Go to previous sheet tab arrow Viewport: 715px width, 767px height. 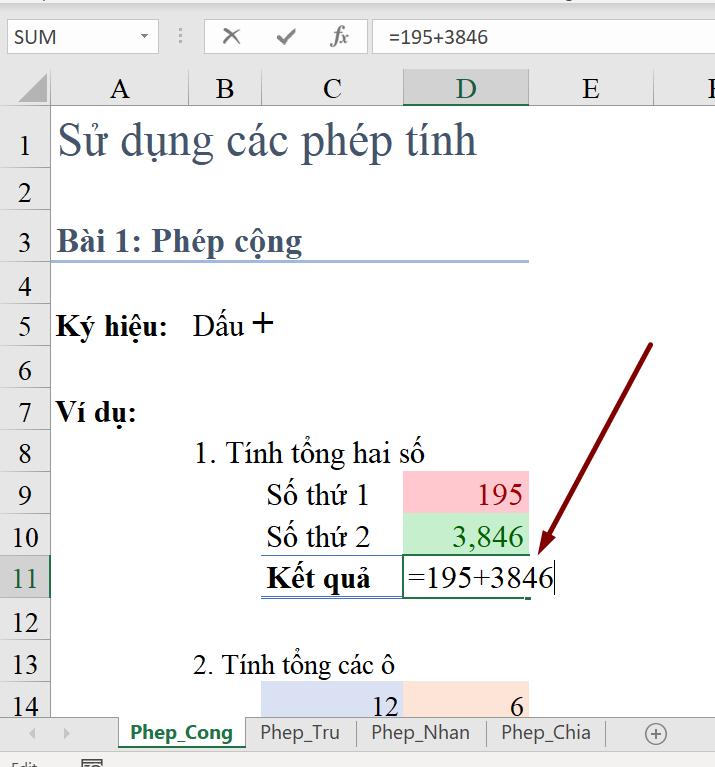[x=32, y=733]
